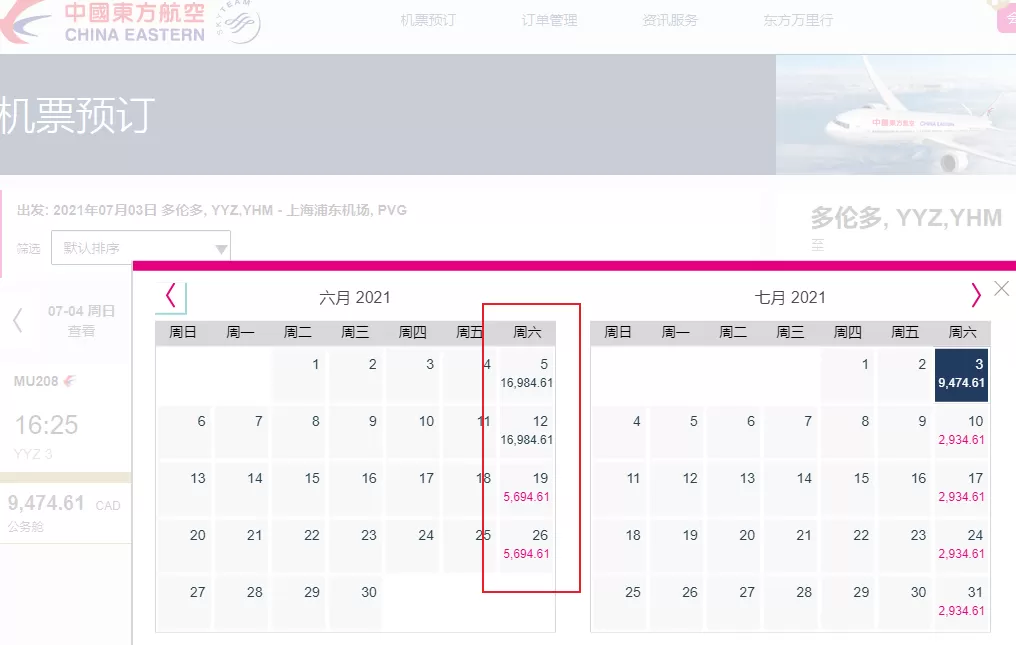Open the 机票预订 menu
This screenshot has height=645, width=1016.
click(x=428, y=20)
